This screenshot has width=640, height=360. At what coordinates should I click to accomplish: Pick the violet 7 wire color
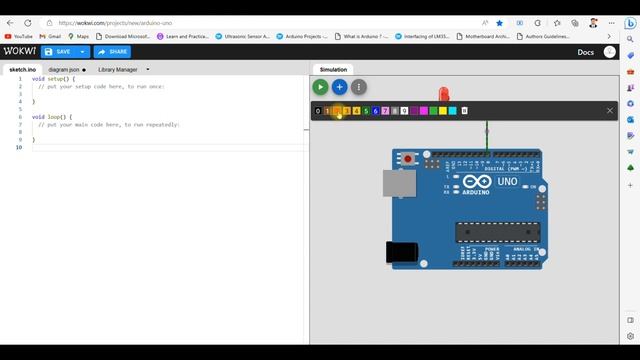point(385,111)
